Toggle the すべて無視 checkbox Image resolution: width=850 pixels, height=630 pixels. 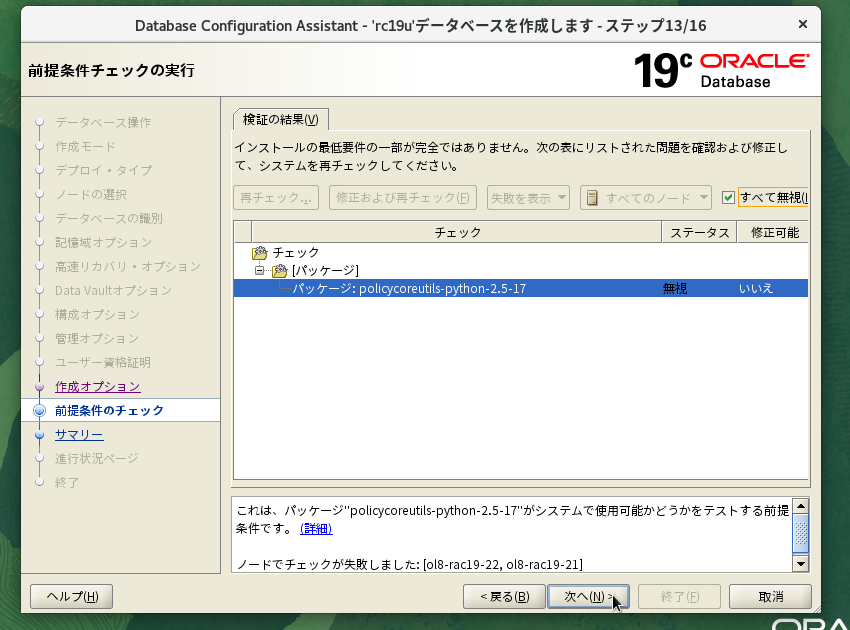(x=728, y=198)
